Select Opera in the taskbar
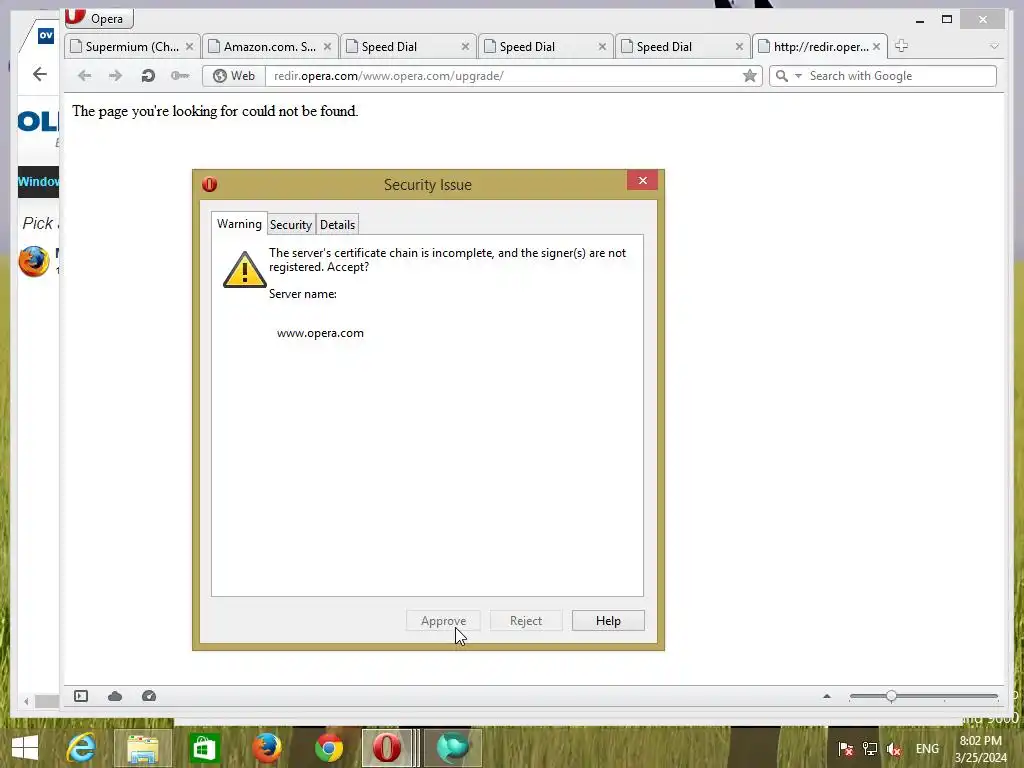 coord(387,748)
